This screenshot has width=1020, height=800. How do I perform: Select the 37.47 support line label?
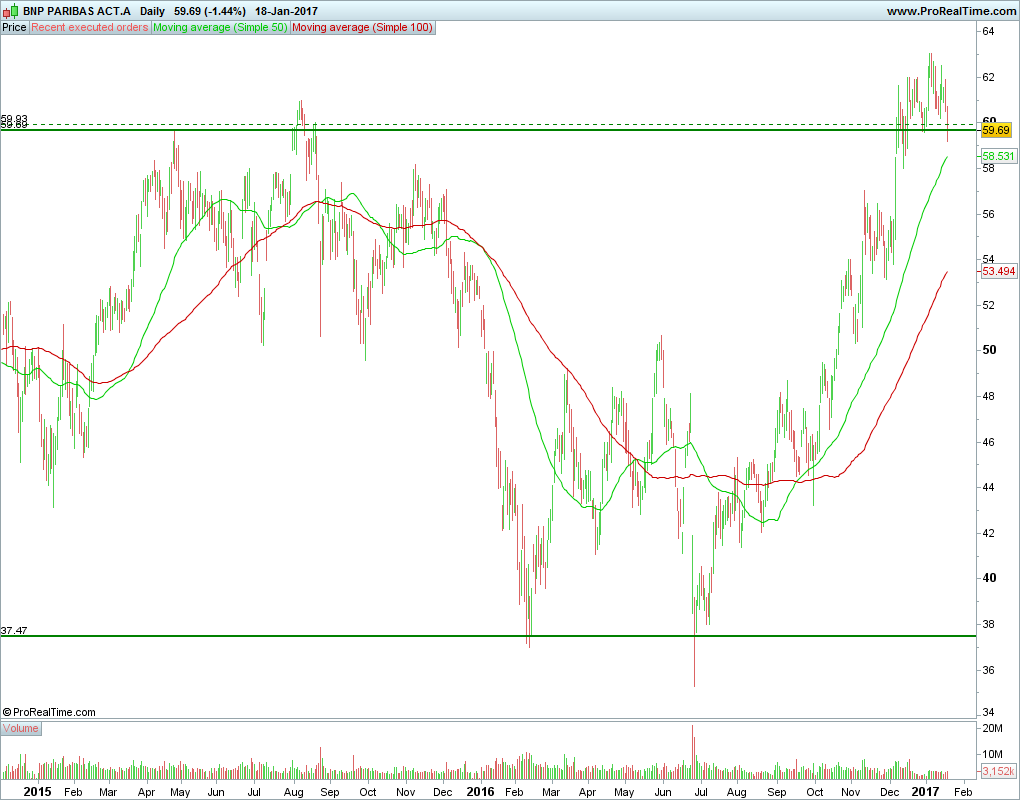point(14,630)
